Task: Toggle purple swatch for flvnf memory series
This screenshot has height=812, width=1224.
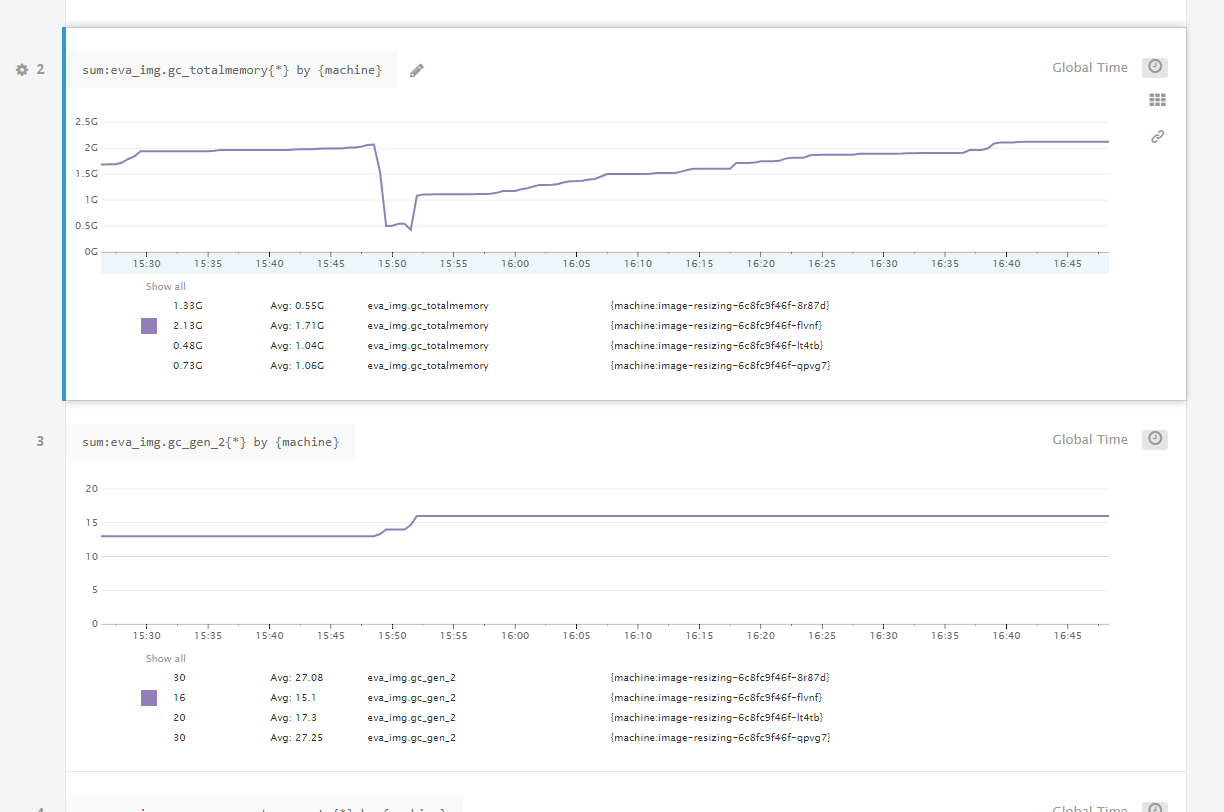Action: coord(149,326)
